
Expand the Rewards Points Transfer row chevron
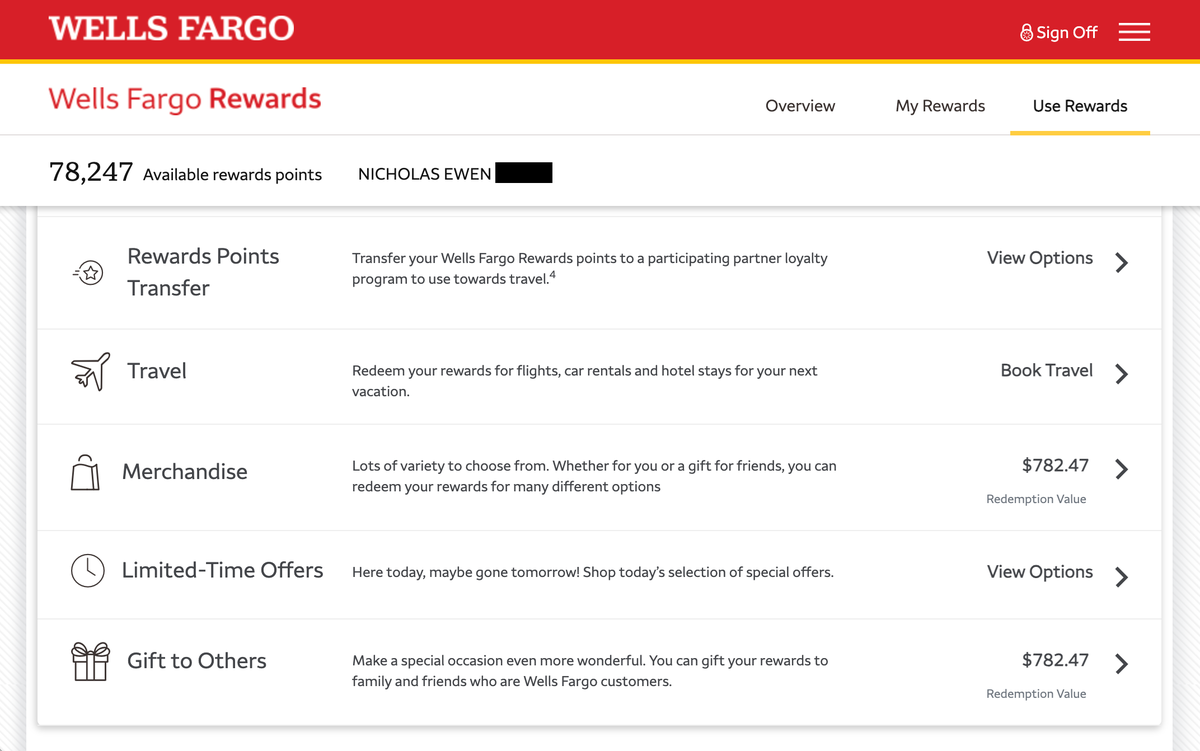pos(1121,263)
